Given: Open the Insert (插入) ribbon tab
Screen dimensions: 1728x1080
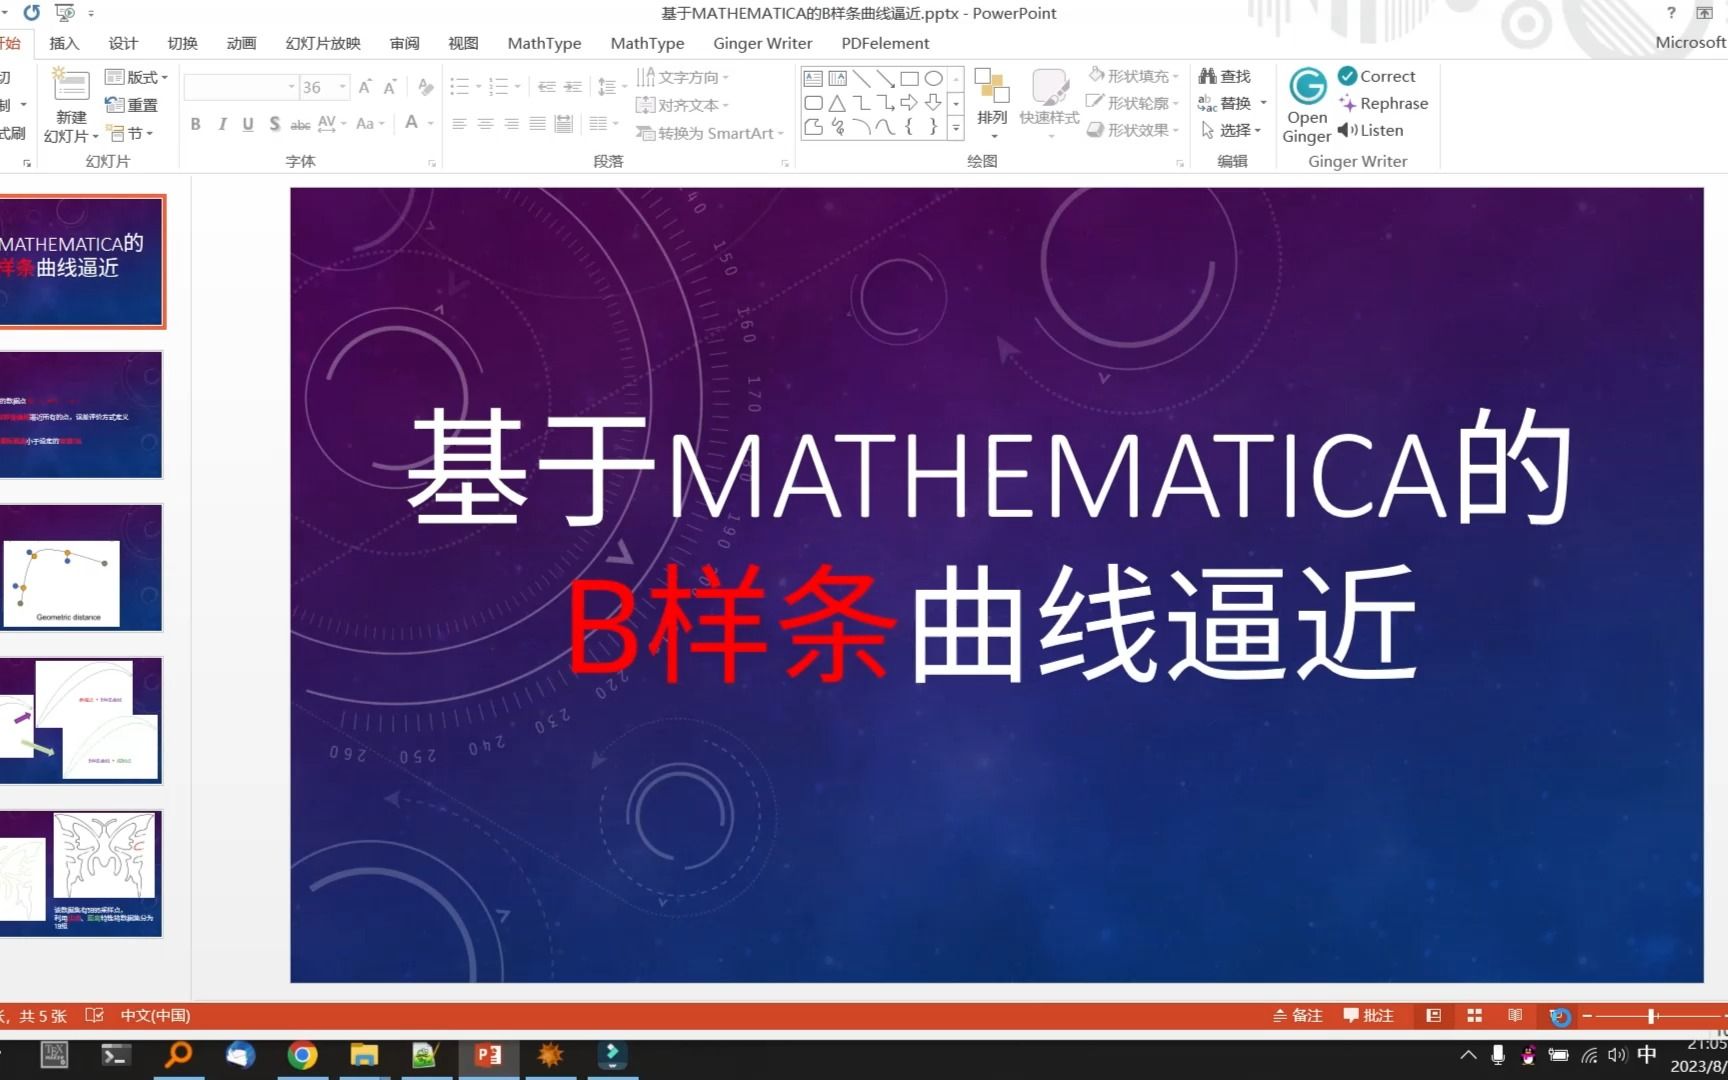Looking at the screenshot, I should tap(64, 43).
